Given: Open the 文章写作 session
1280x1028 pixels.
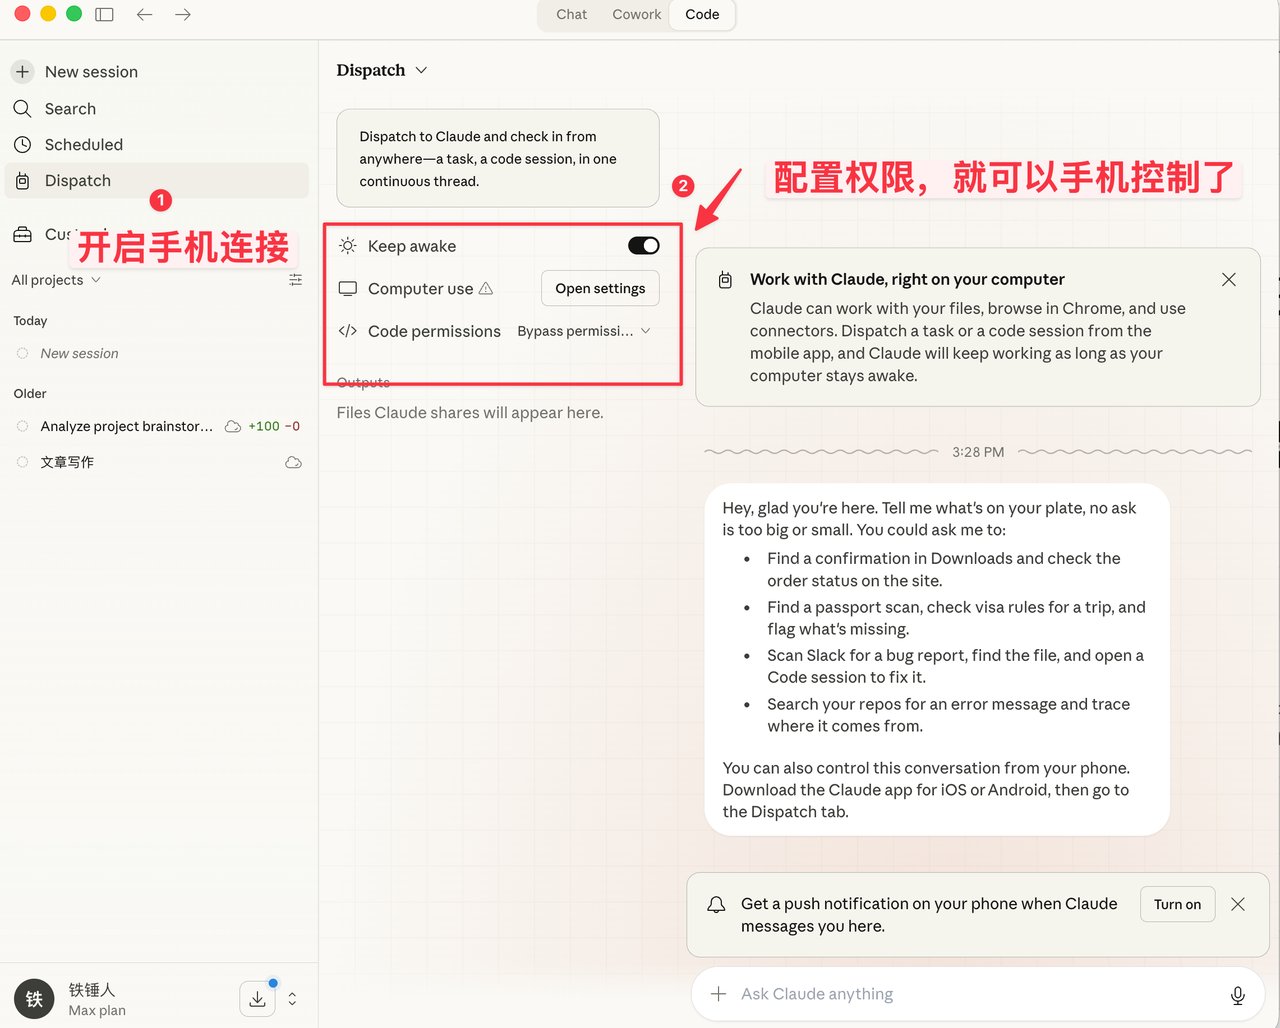Looking at the screenshot, I should 159,462.
